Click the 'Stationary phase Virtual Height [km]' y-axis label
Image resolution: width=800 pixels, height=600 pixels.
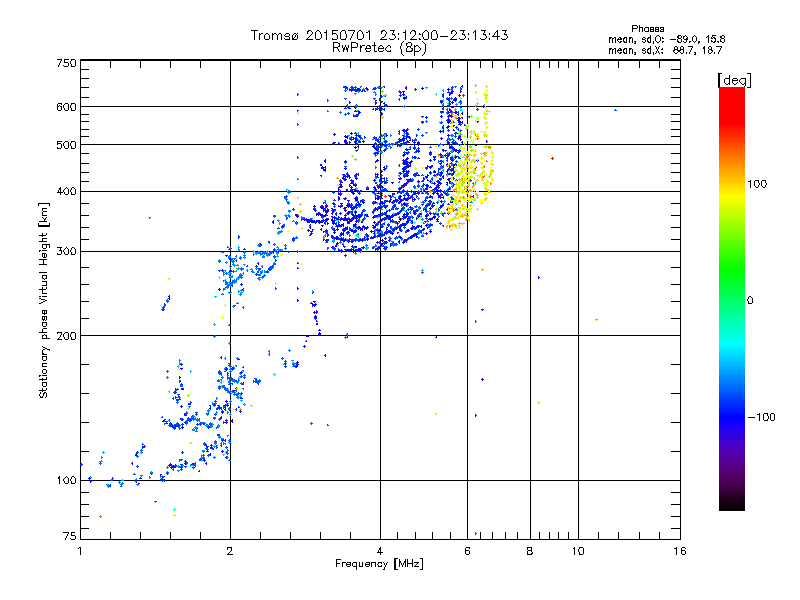pyautogui.click(x=44, y=301)
